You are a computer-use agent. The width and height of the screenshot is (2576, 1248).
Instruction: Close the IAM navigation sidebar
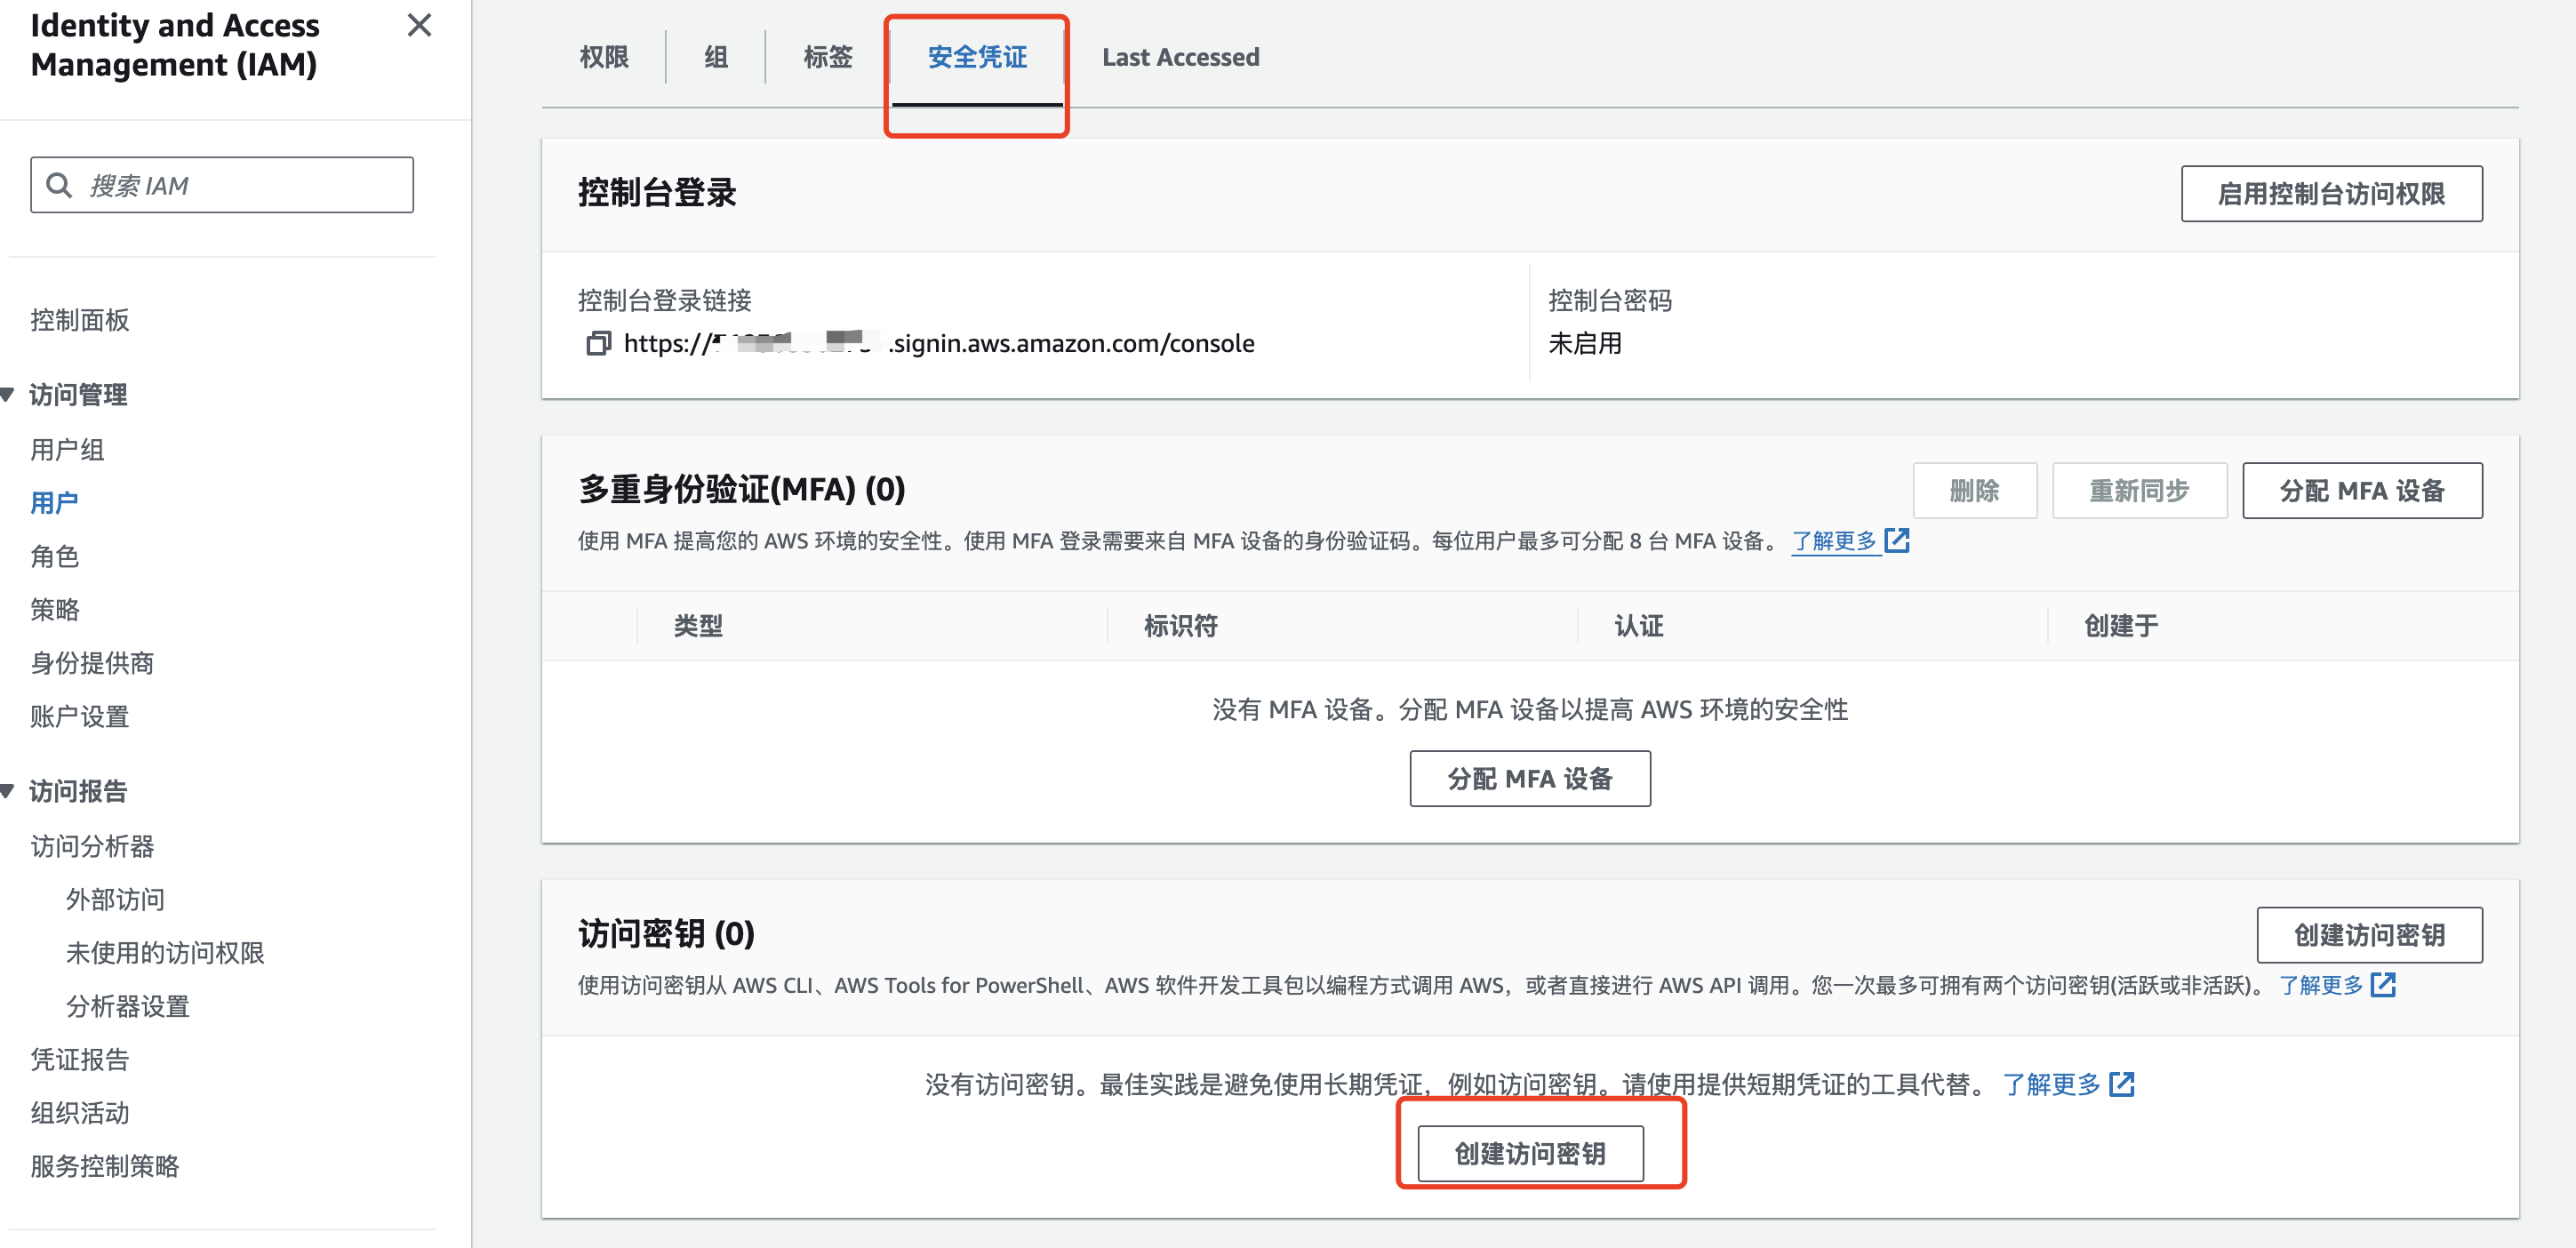coord(419,25)
